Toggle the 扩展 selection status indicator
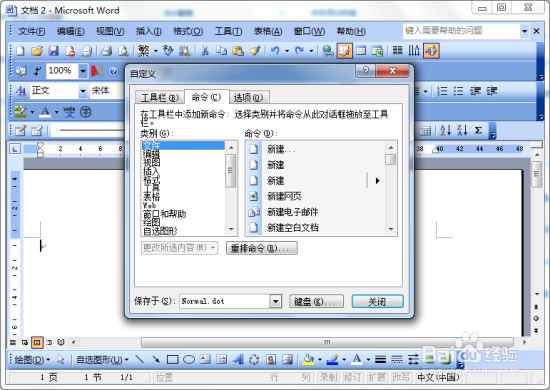Image resolution: width=550 pixels, height=390 pixels. (x=376, y=377)
